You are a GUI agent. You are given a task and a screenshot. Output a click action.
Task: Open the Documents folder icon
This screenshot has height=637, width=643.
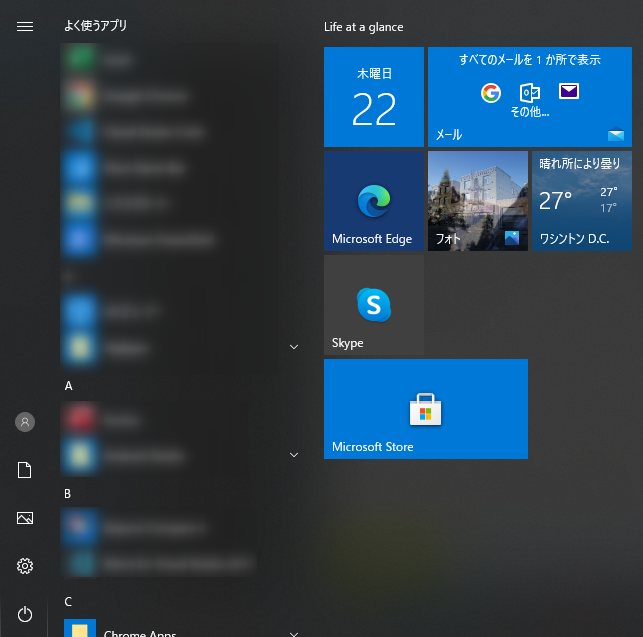[25, 470]
